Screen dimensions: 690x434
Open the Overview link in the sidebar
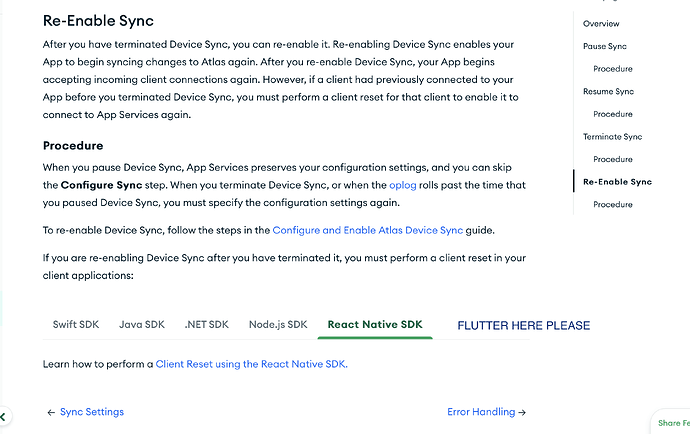601,23
